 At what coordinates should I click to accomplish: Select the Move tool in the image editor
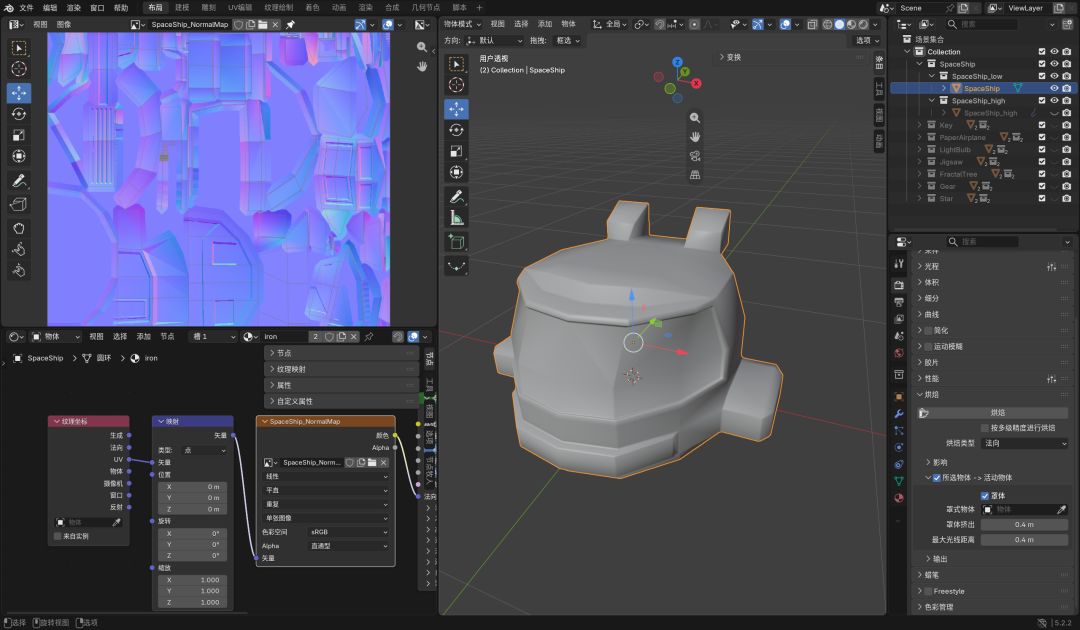click(x=19, y=92)
